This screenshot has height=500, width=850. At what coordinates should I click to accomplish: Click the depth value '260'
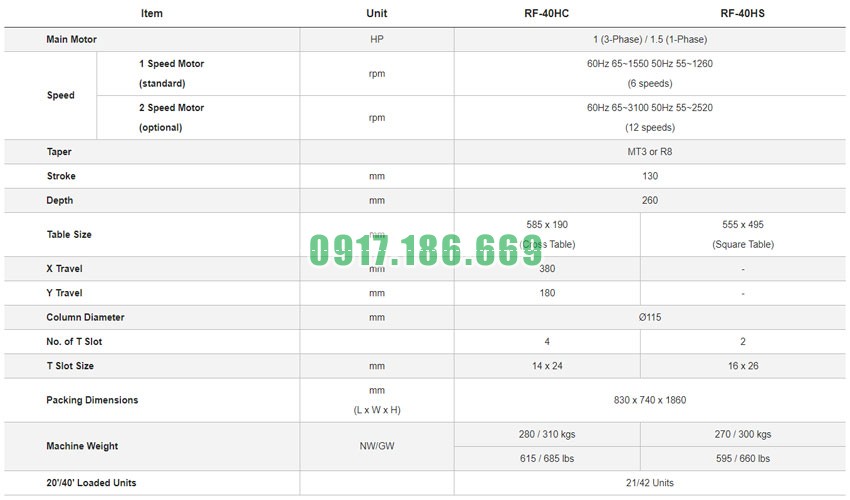coord(650,201)
